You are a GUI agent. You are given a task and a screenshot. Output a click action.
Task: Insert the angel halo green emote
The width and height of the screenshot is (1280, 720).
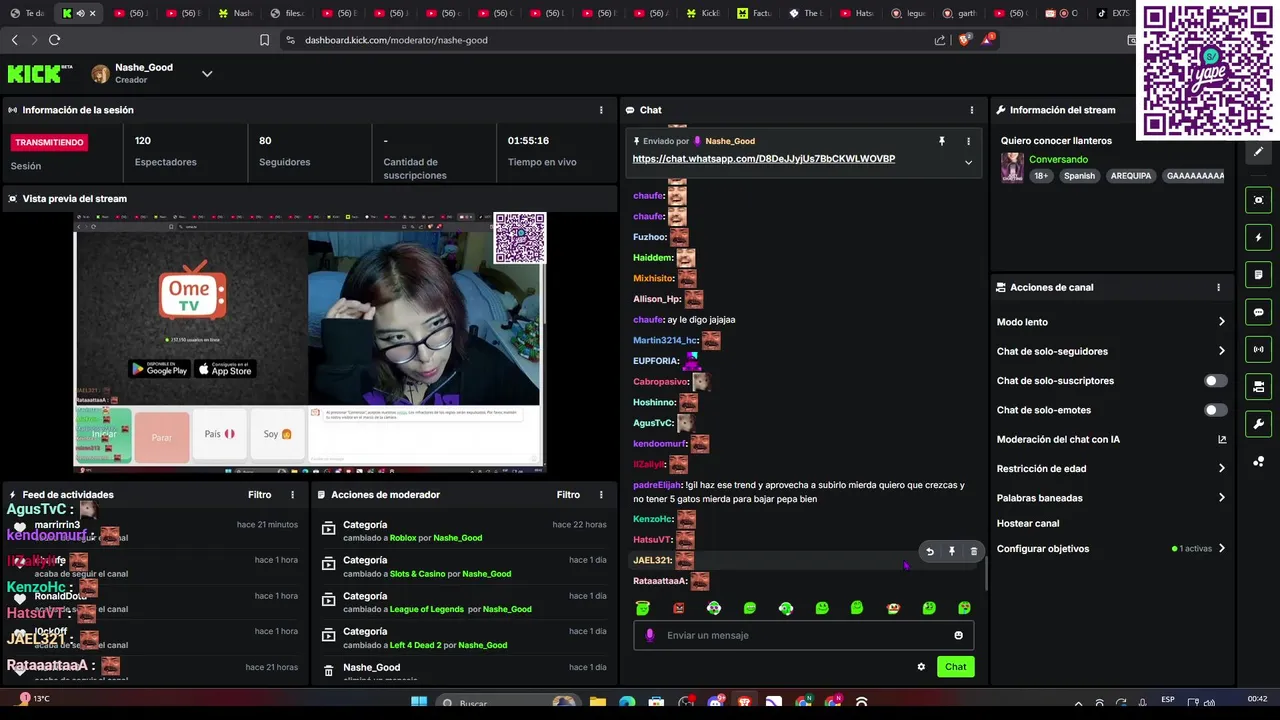(x=643, y=608)
